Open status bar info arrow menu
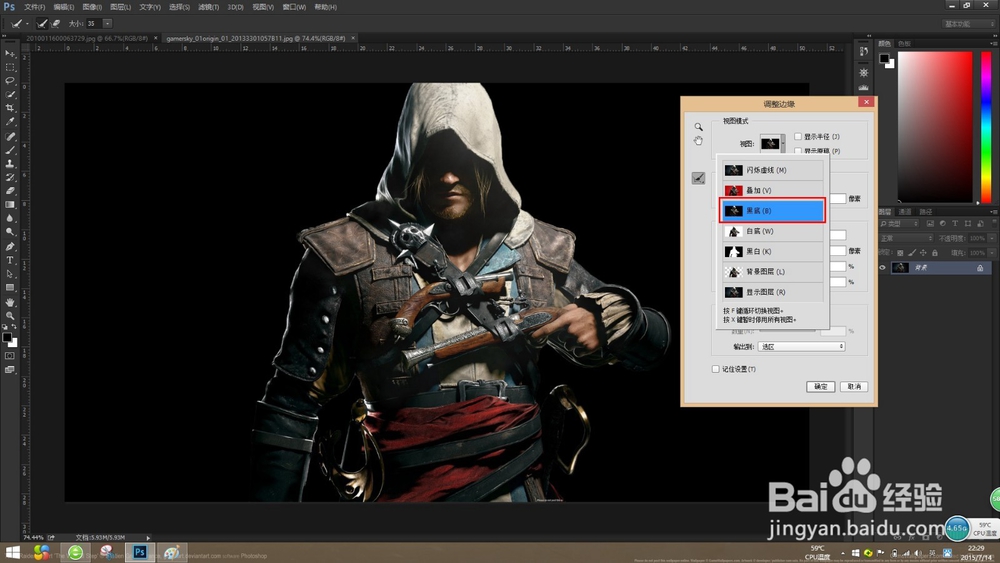The image size is (1000, 563). [149, 537]
